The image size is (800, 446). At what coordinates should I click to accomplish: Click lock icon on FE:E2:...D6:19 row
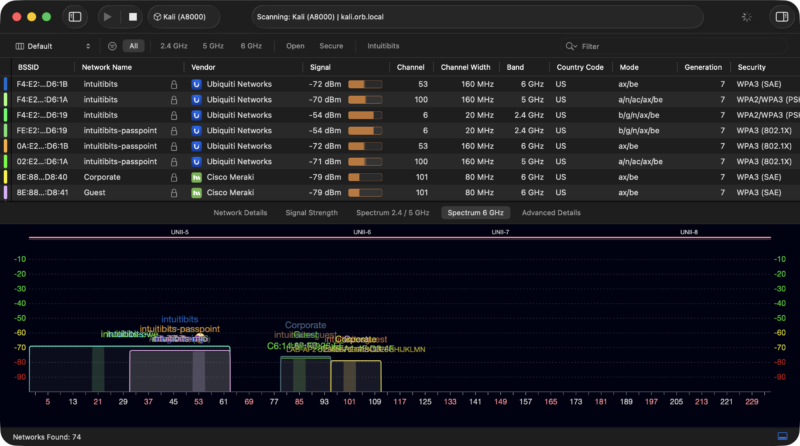174,131
